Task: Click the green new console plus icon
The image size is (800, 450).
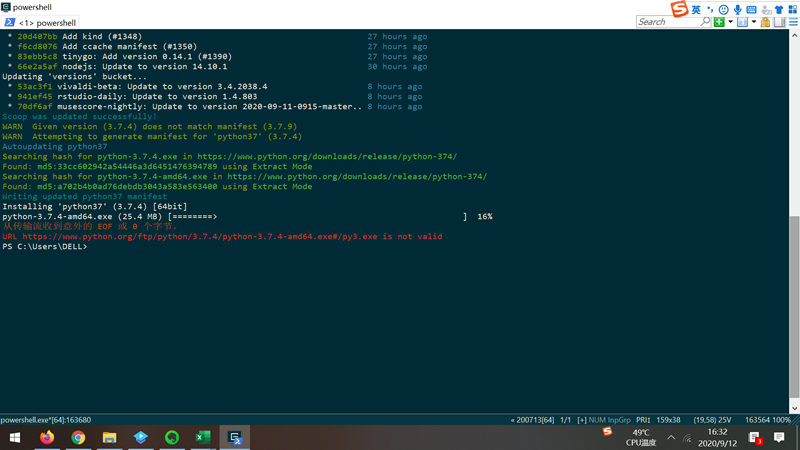Action: [719, 22]
